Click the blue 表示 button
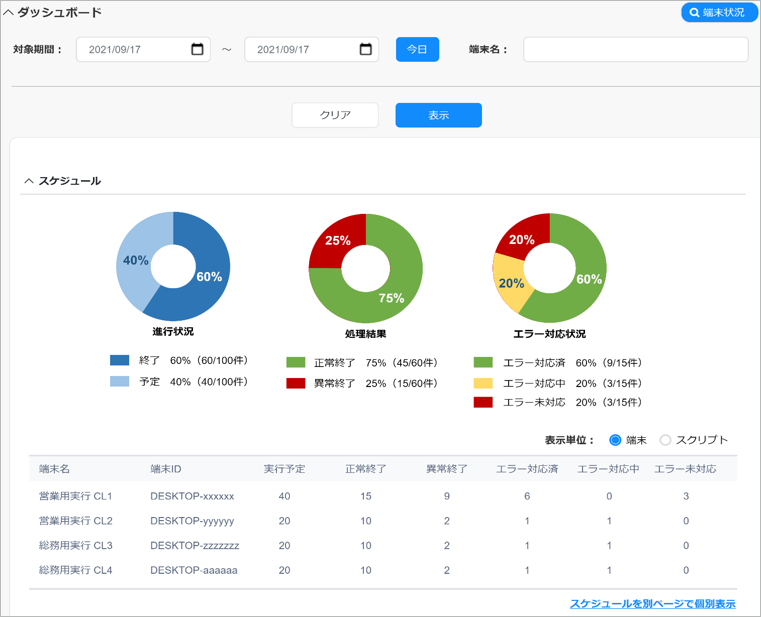The image size is (761, 617). [438, 115]
